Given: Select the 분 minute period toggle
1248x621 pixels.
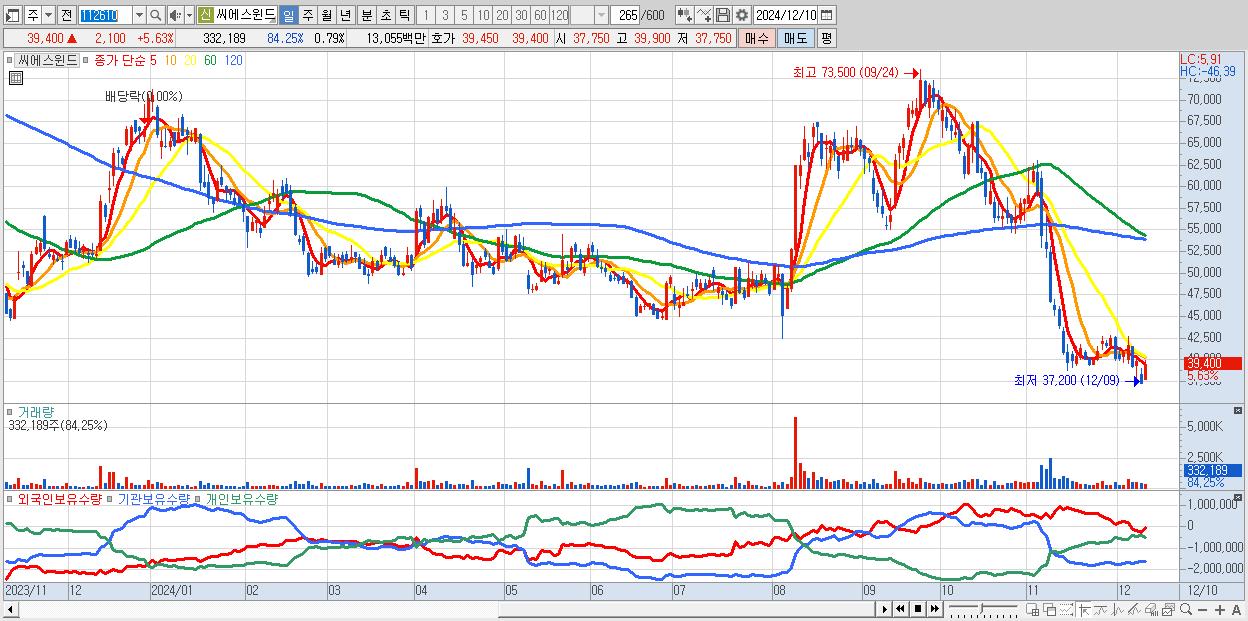Looking at the screenshot, I should point(366,15).
